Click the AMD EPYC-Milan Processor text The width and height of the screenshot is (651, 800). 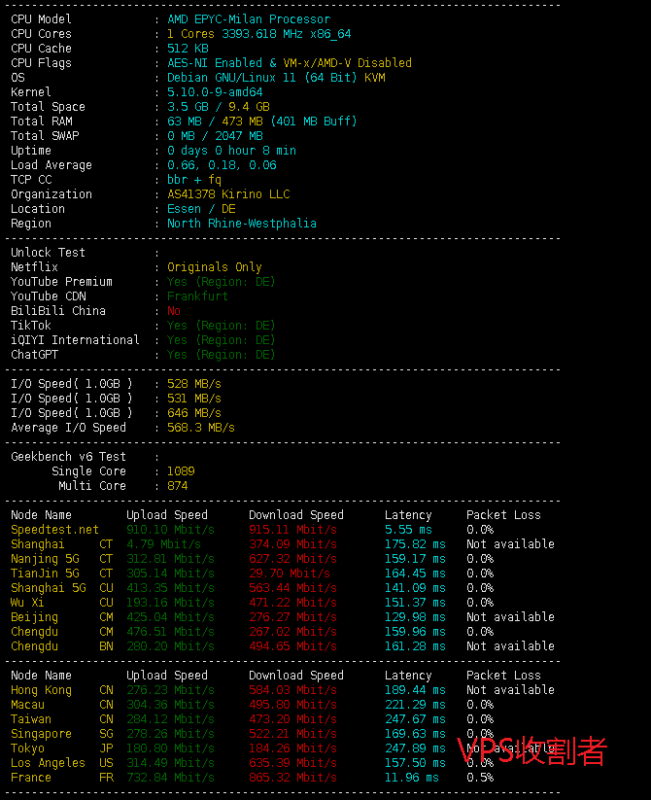click(248, 19)
